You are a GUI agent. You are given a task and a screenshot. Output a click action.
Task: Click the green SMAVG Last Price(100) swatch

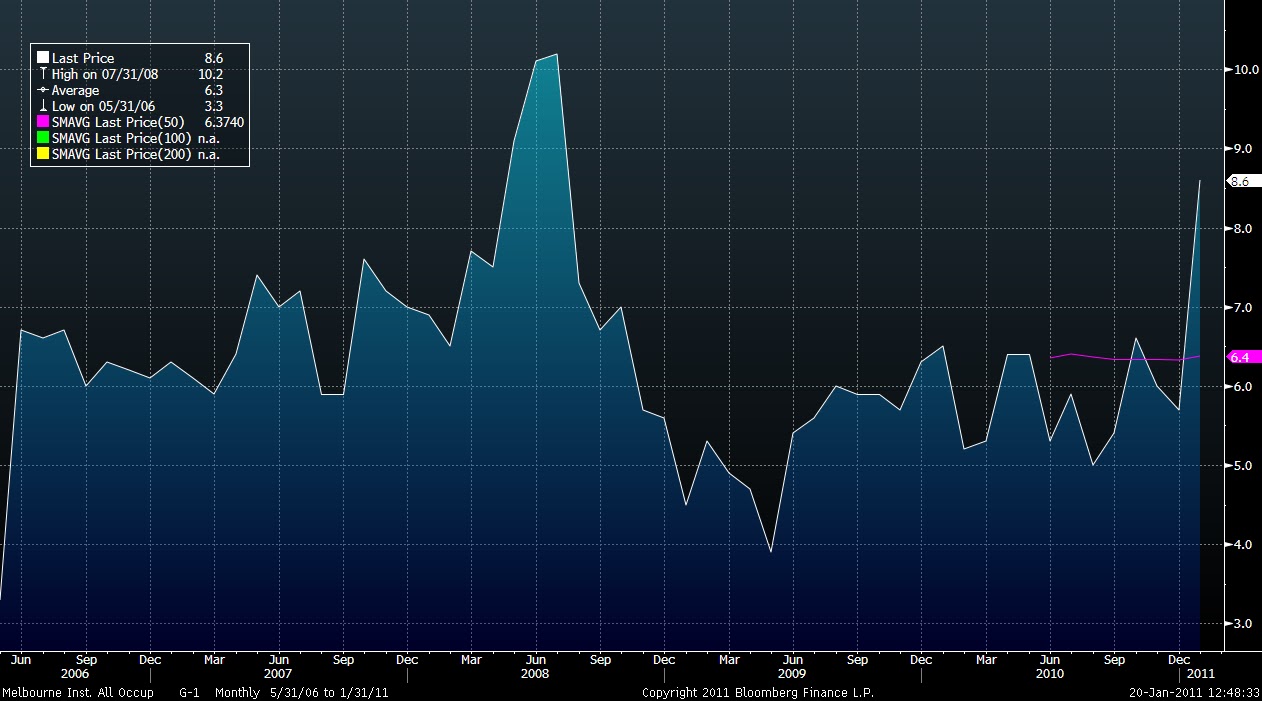43,138
